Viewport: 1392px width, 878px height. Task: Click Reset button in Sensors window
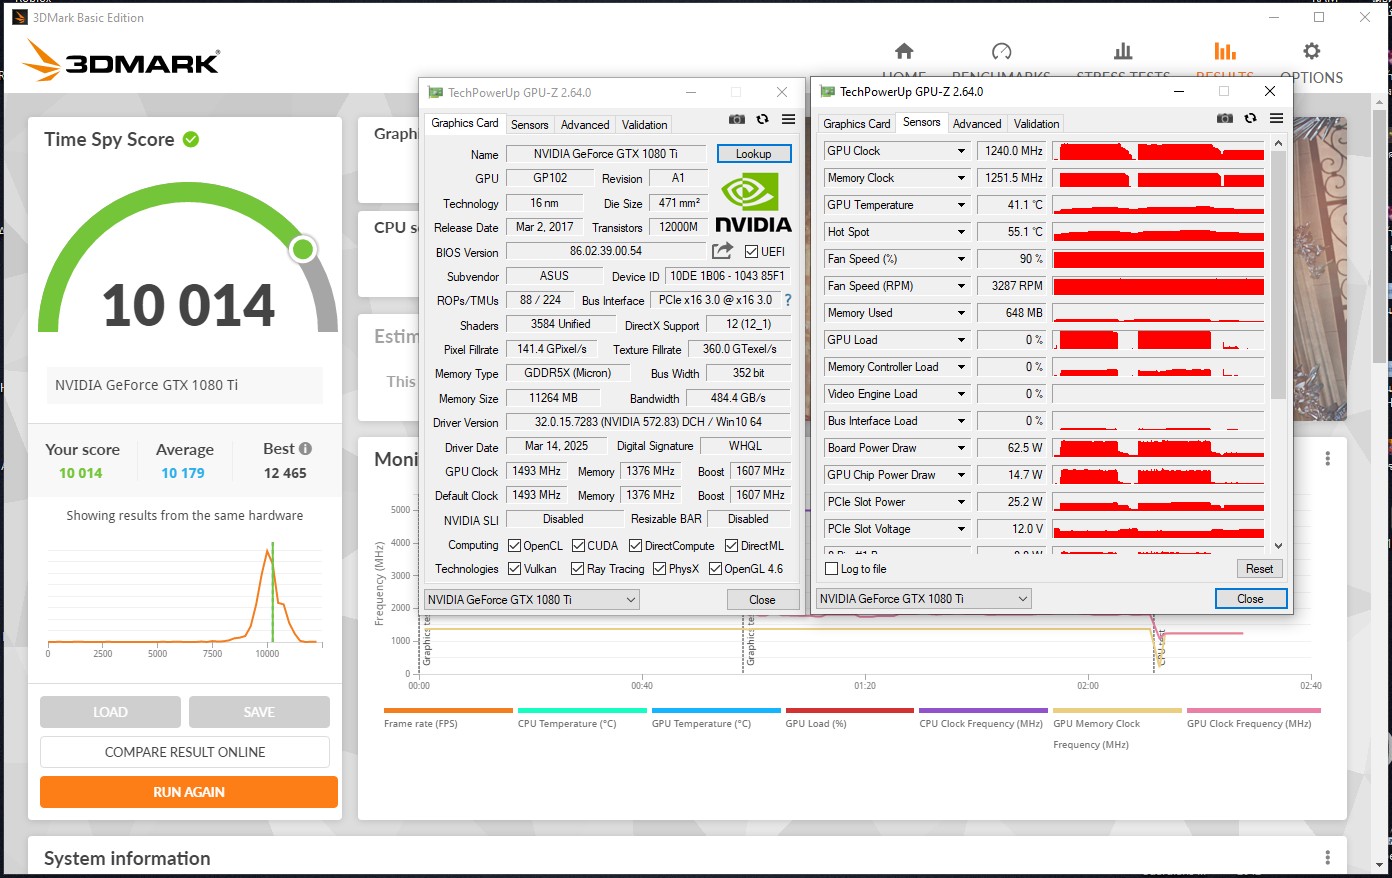(1259, 569)
